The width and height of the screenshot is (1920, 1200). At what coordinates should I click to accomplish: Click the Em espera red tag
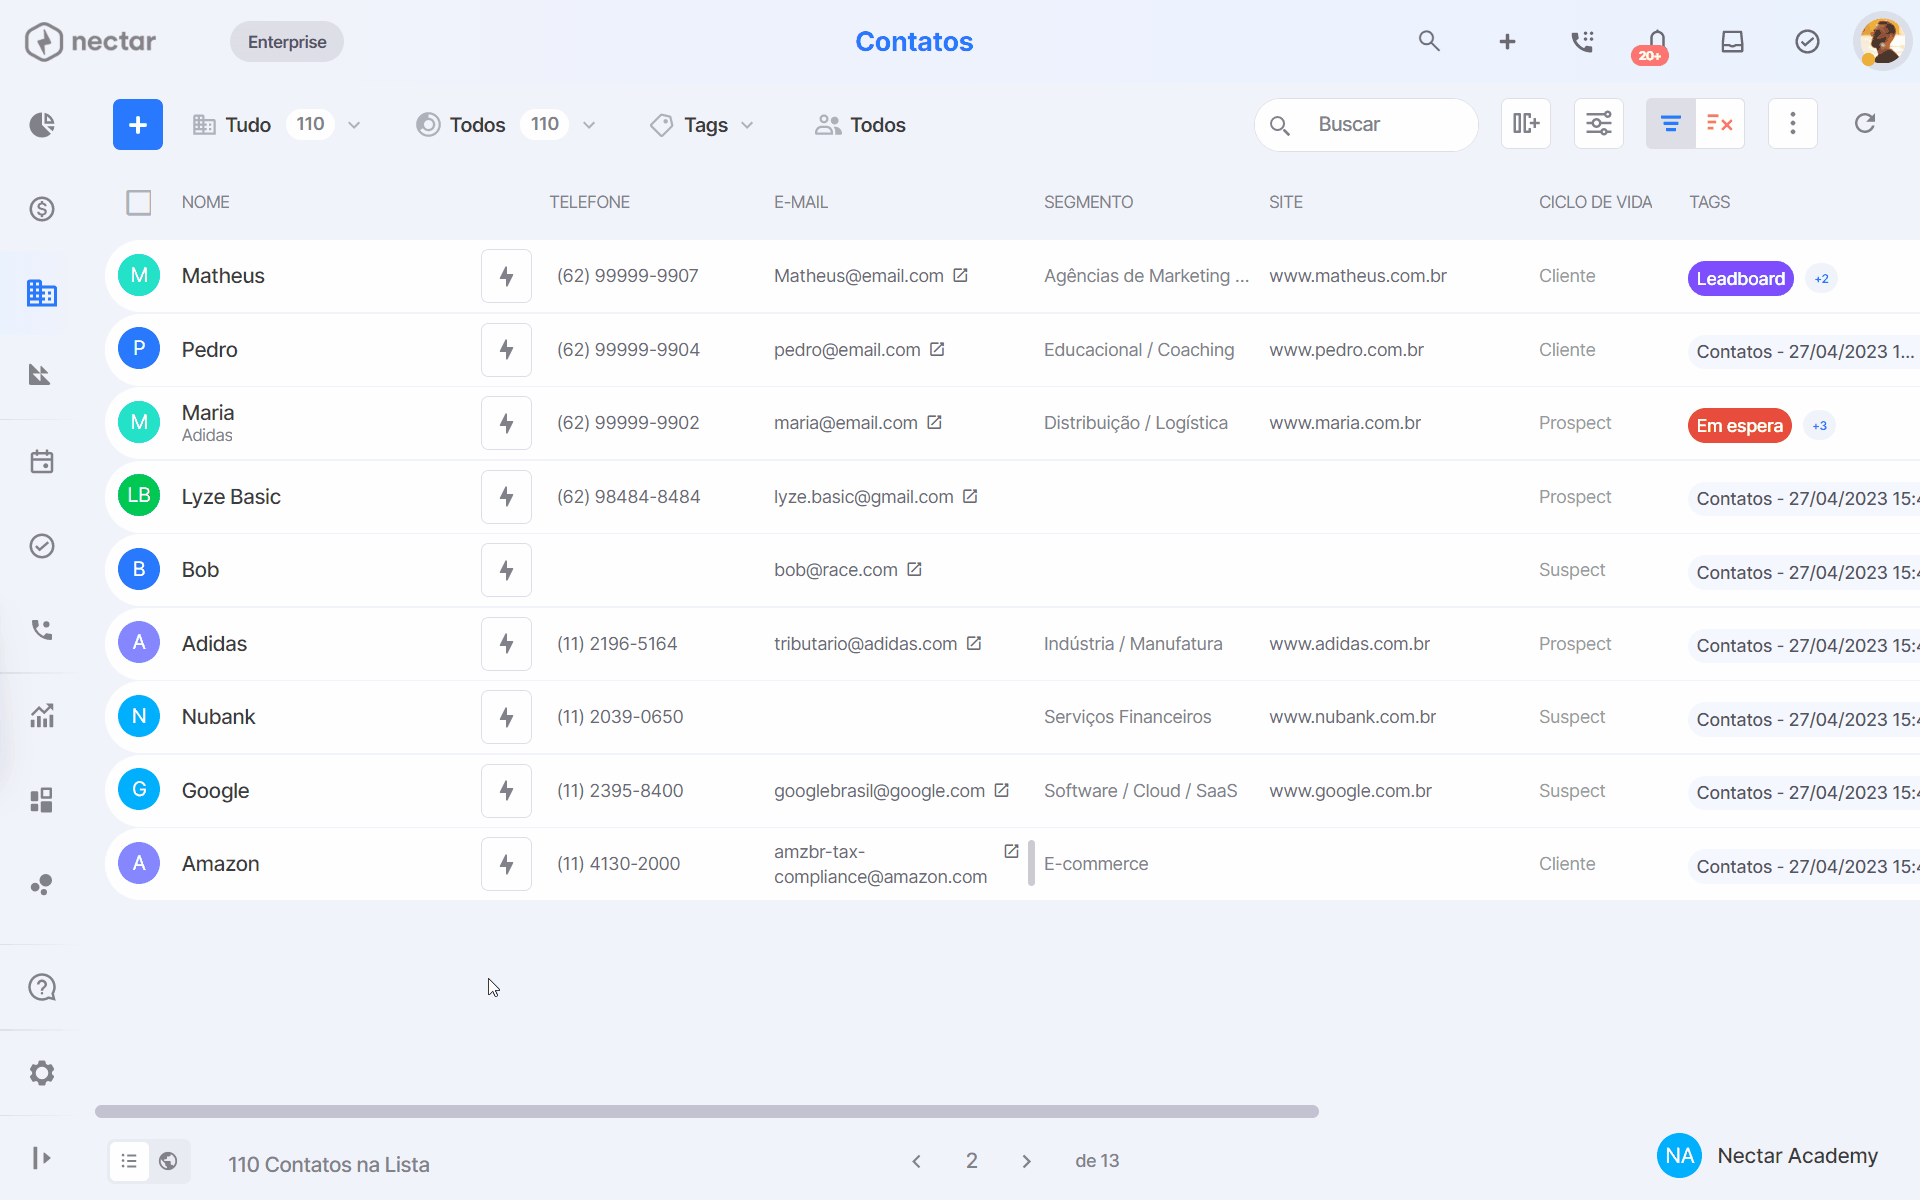1739,426
